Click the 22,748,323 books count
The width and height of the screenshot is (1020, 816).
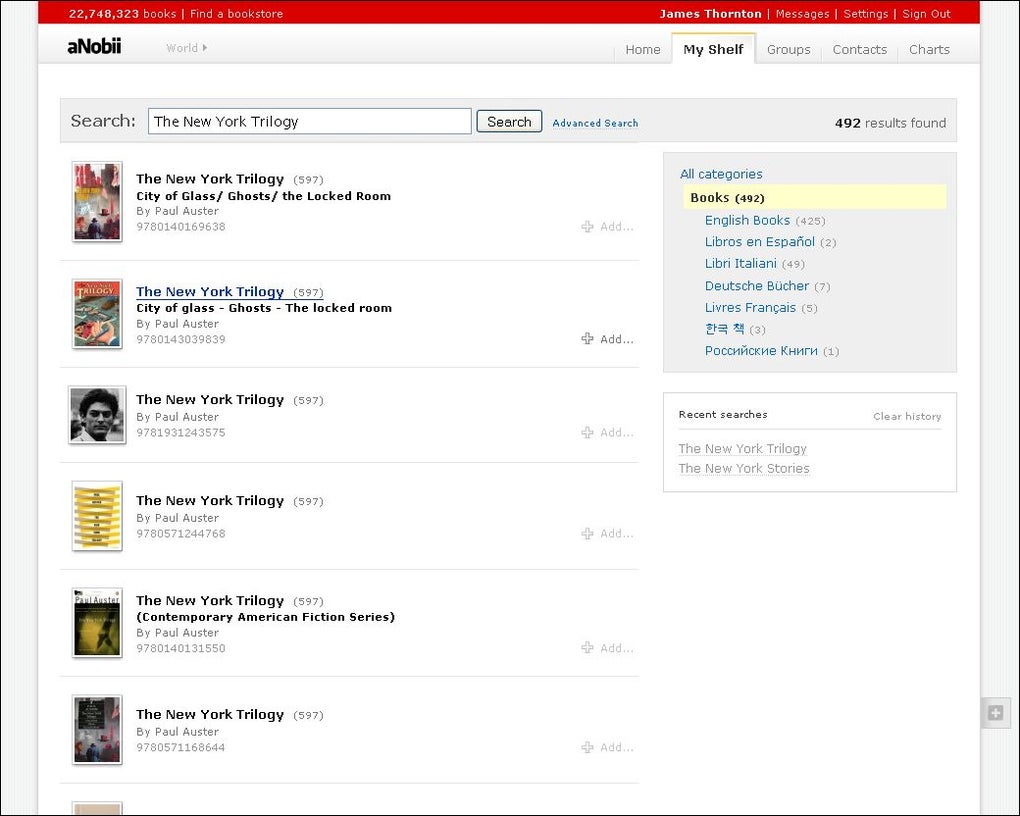122,14
